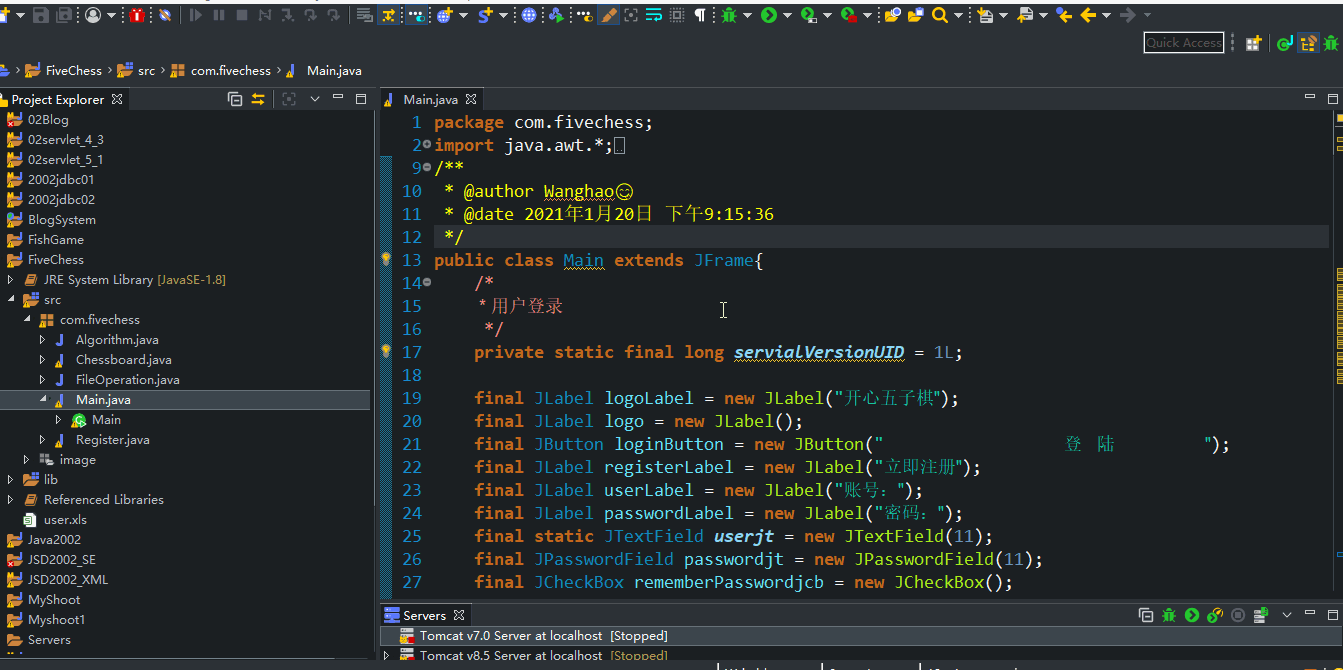Click the Save toolbar icon
The image size is (1343, 670).
pyautogui.click(x=41, y=15)
